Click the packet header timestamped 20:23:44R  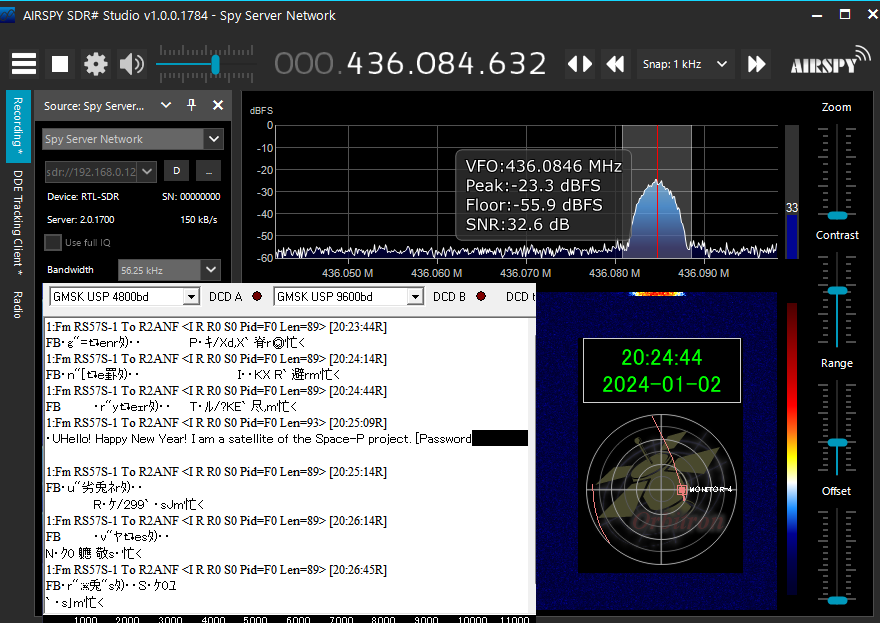coord(216,327)
